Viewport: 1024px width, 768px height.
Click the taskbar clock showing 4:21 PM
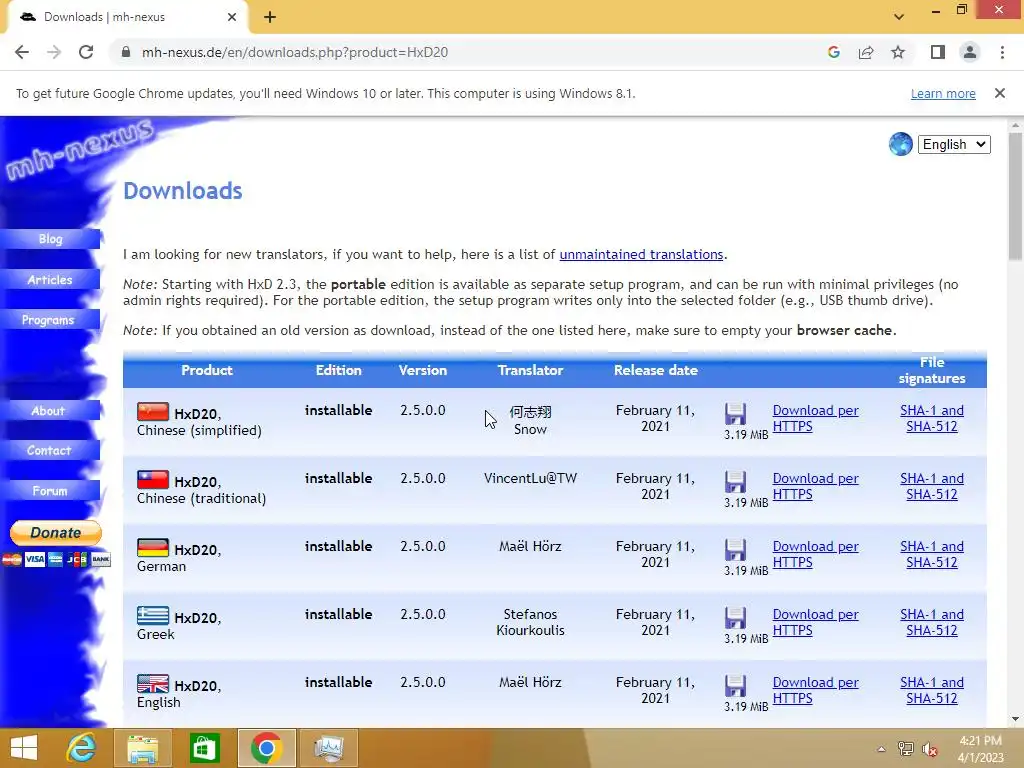pyautogui.click(x=980, y=748)
